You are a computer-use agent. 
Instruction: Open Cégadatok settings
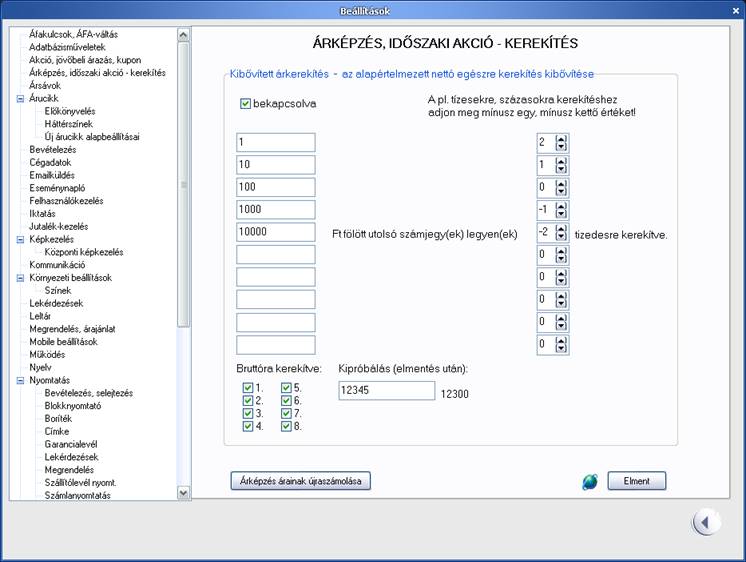[x=50, y=163]
